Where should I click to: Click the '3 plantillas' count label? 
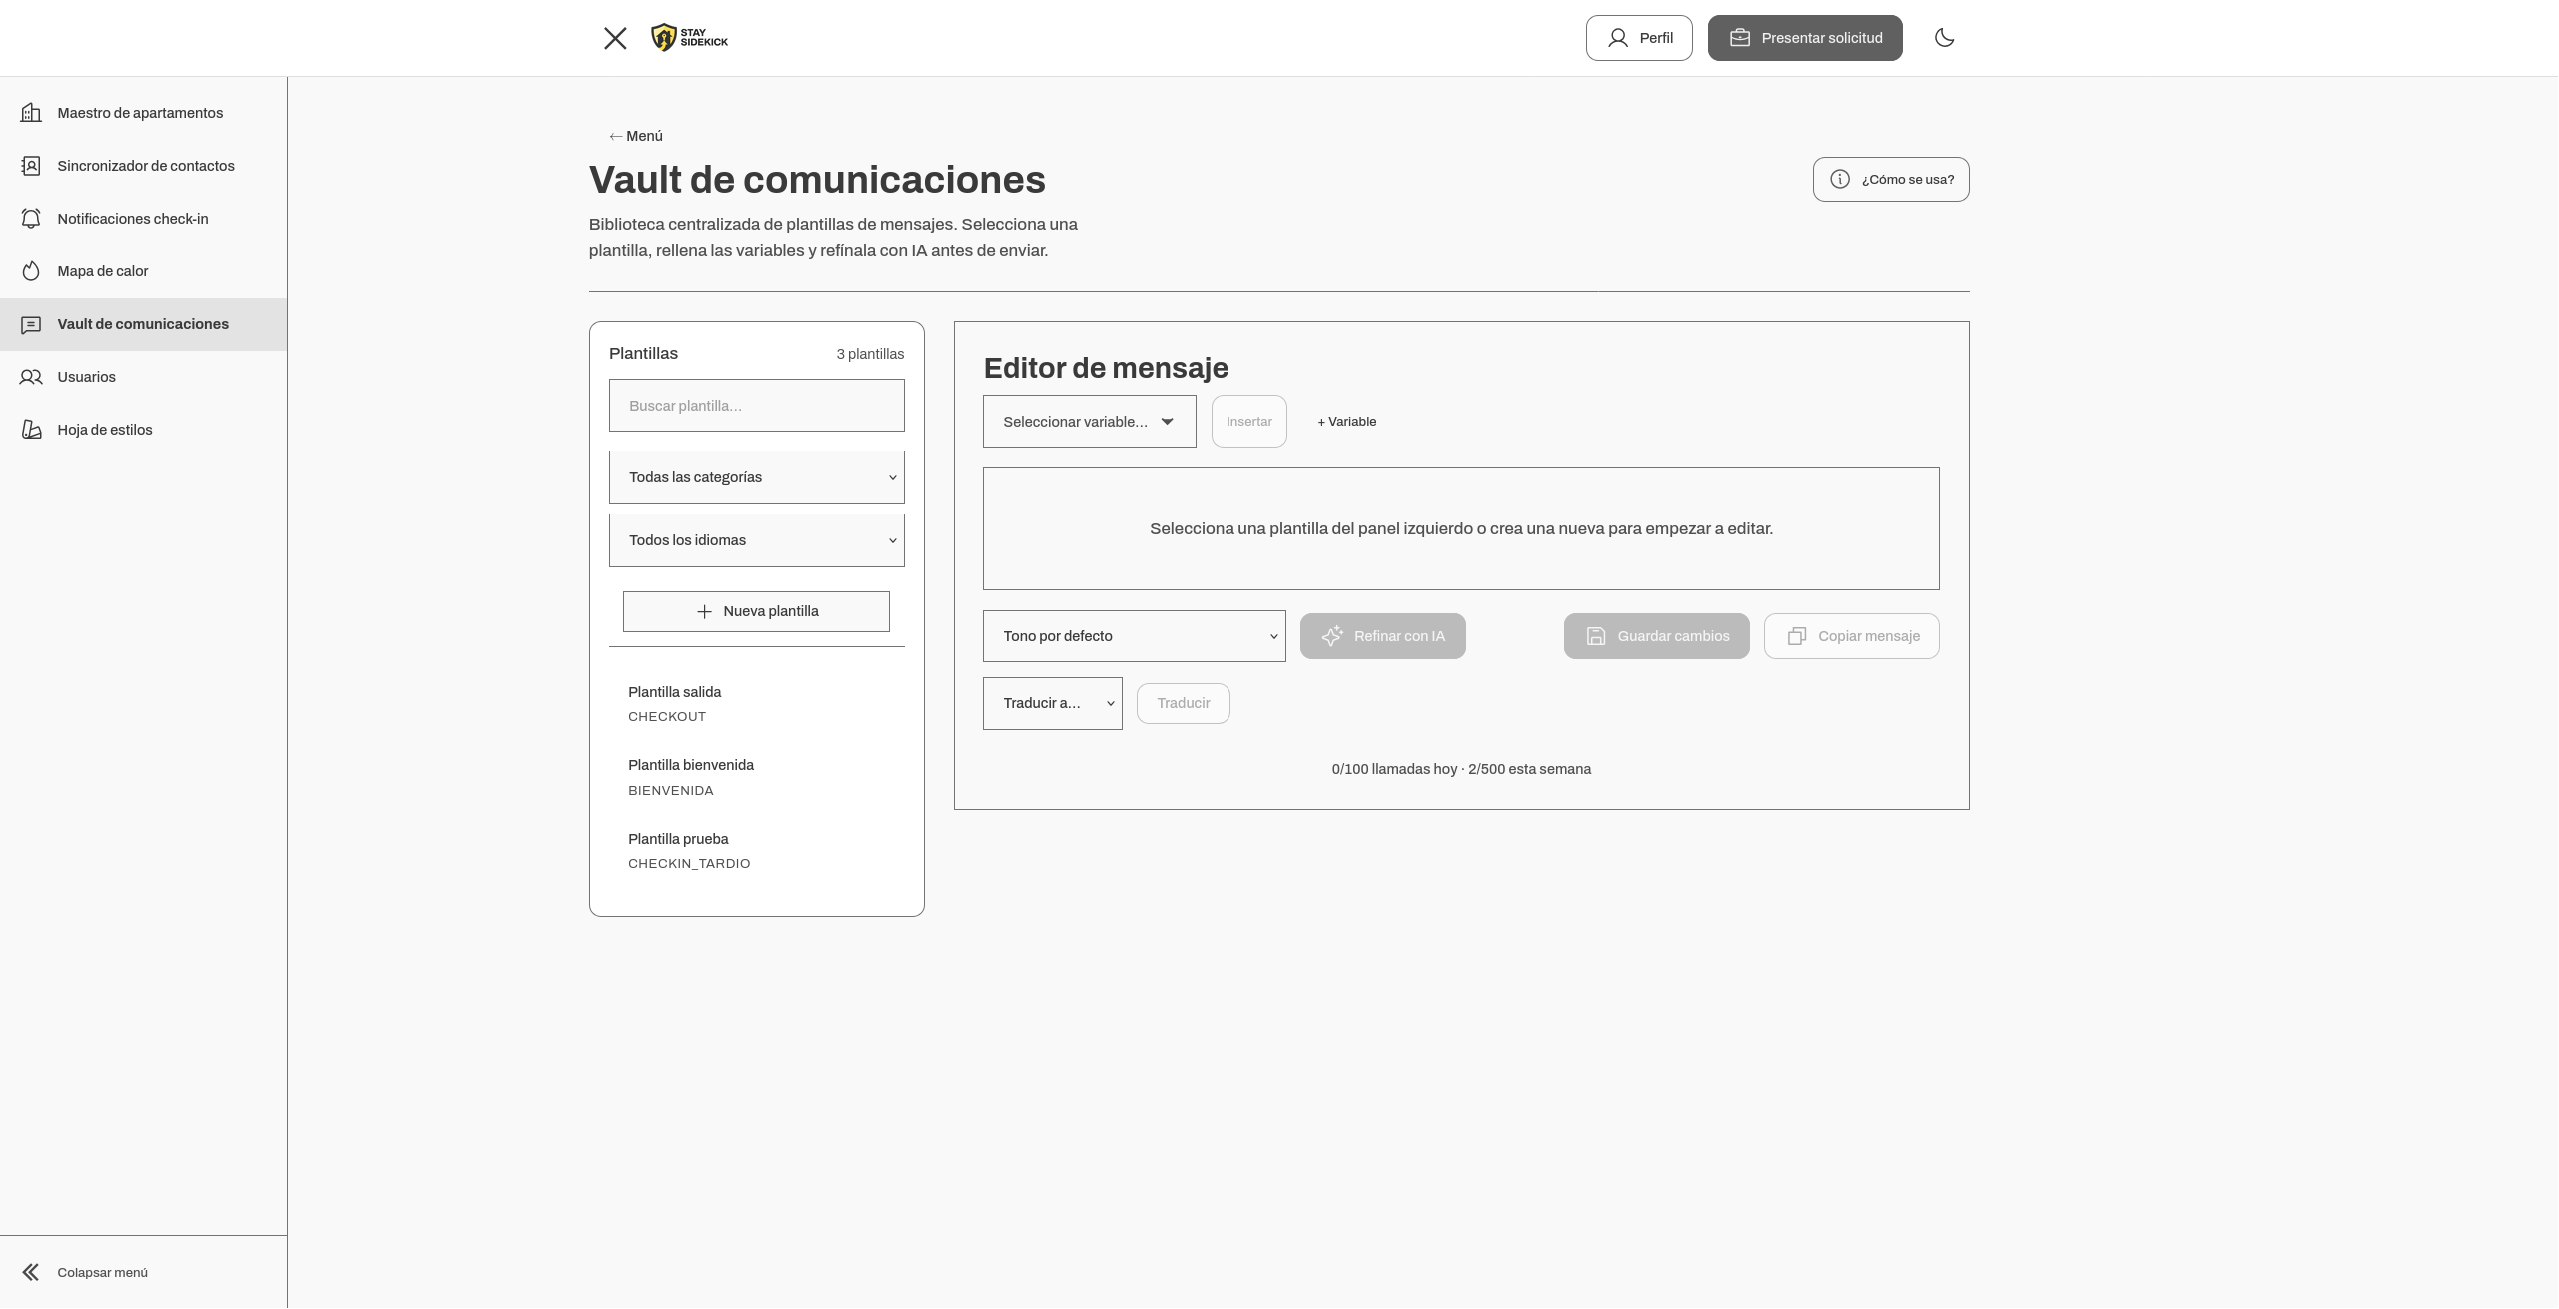(870, 354)
